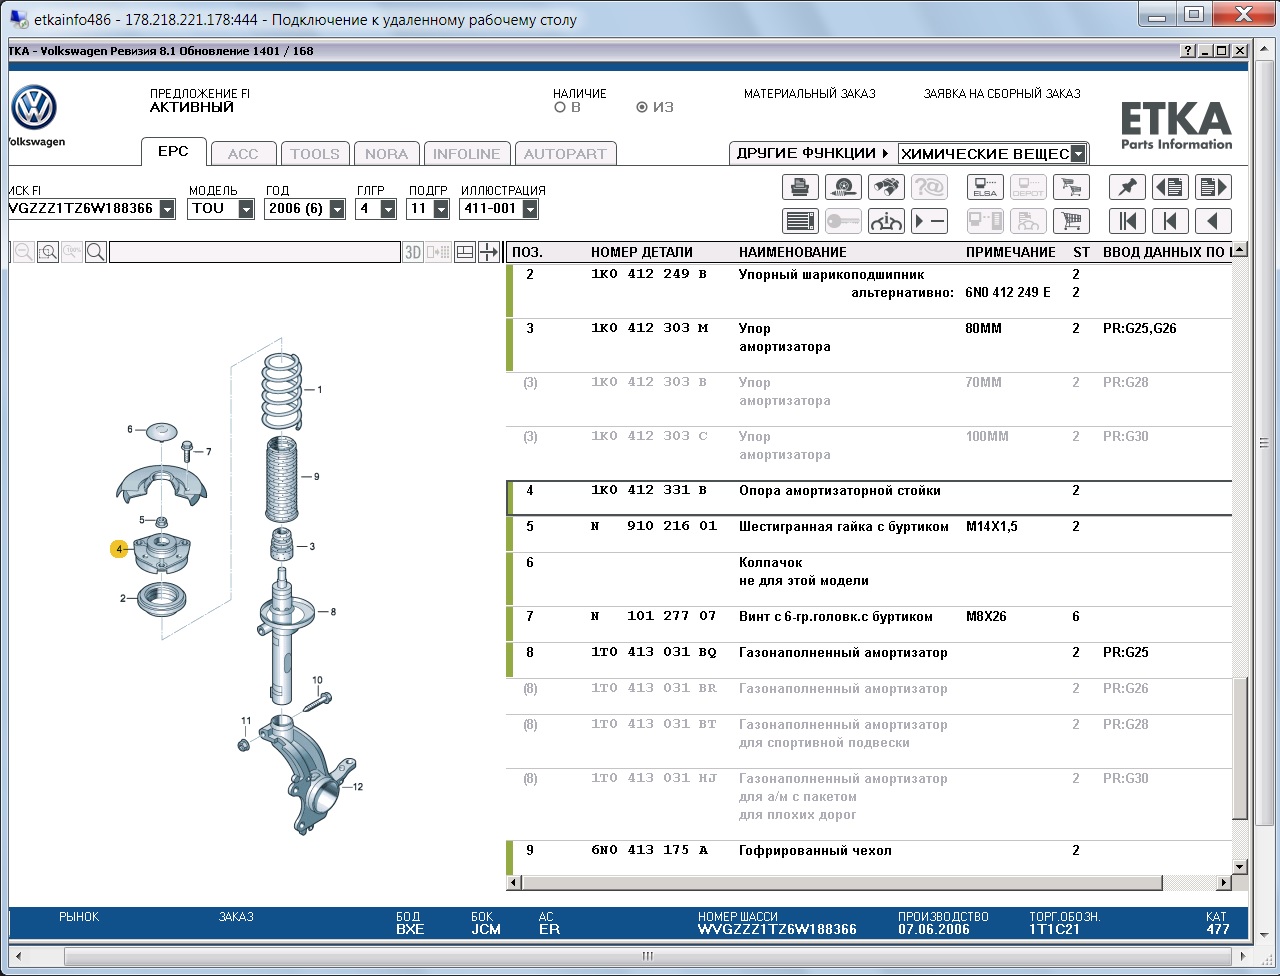Click МАТЕРИАЛЬНЫЙ ЗАКАЗ label

810,94
